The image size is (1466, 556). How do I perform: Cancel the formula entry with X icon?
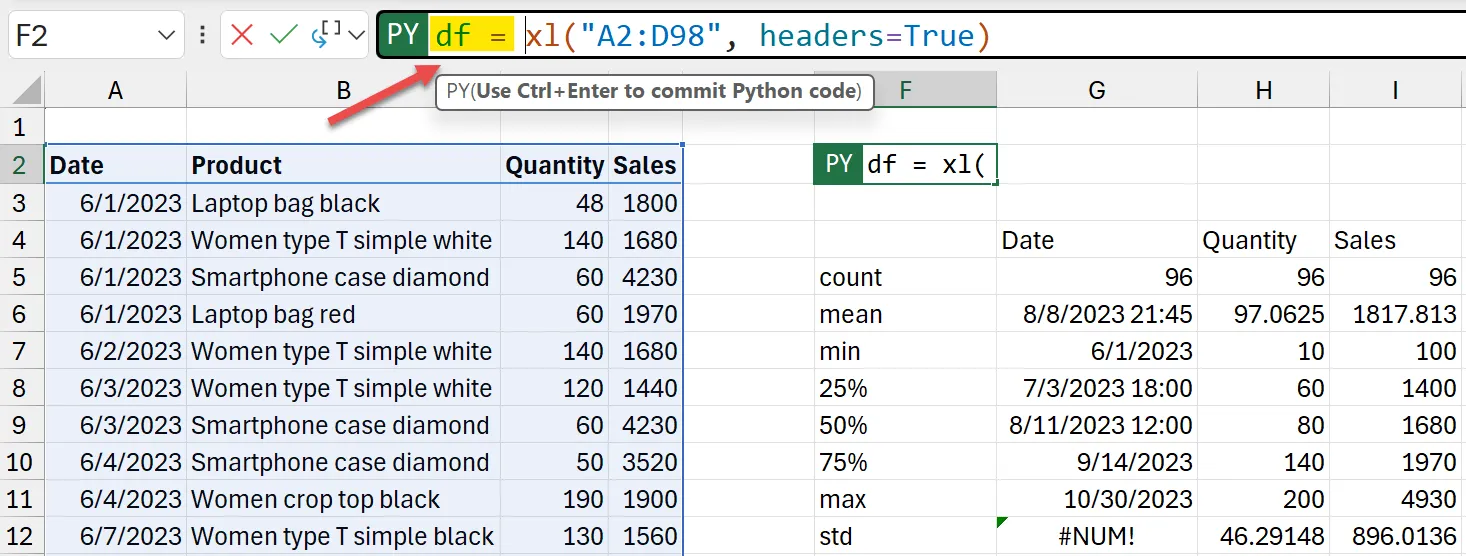coord(241,36)
